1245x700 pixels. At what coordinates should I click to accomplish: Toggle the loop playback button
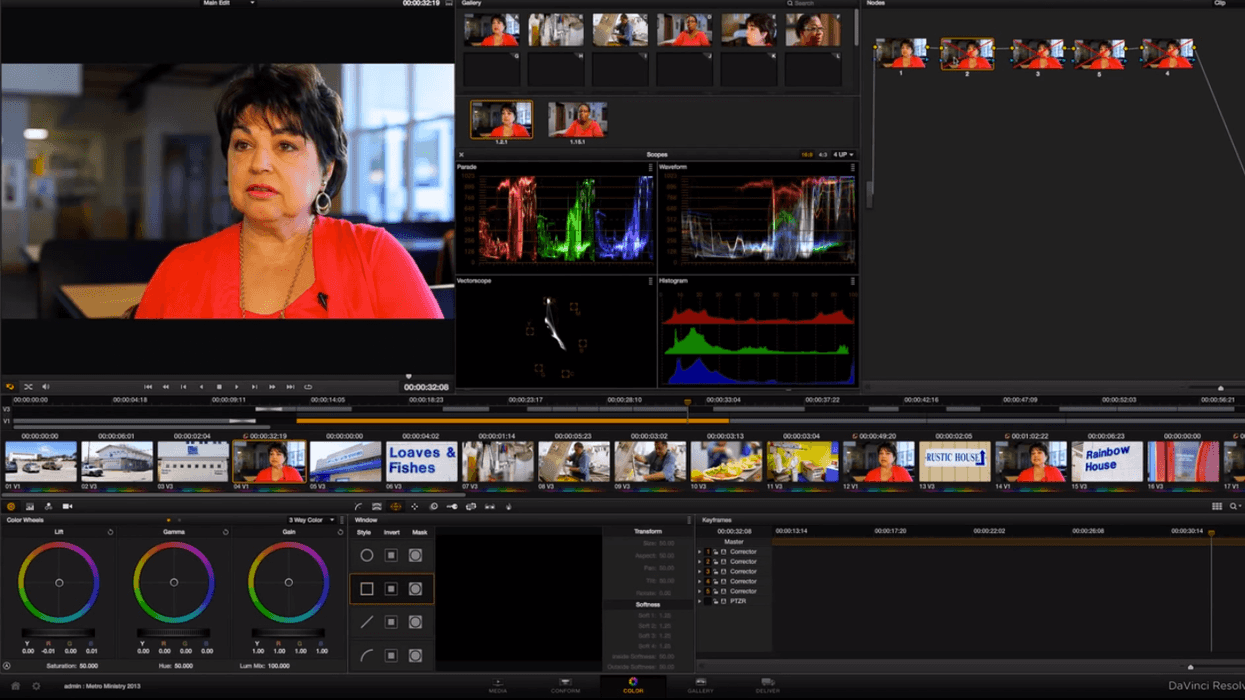[308, 387]
